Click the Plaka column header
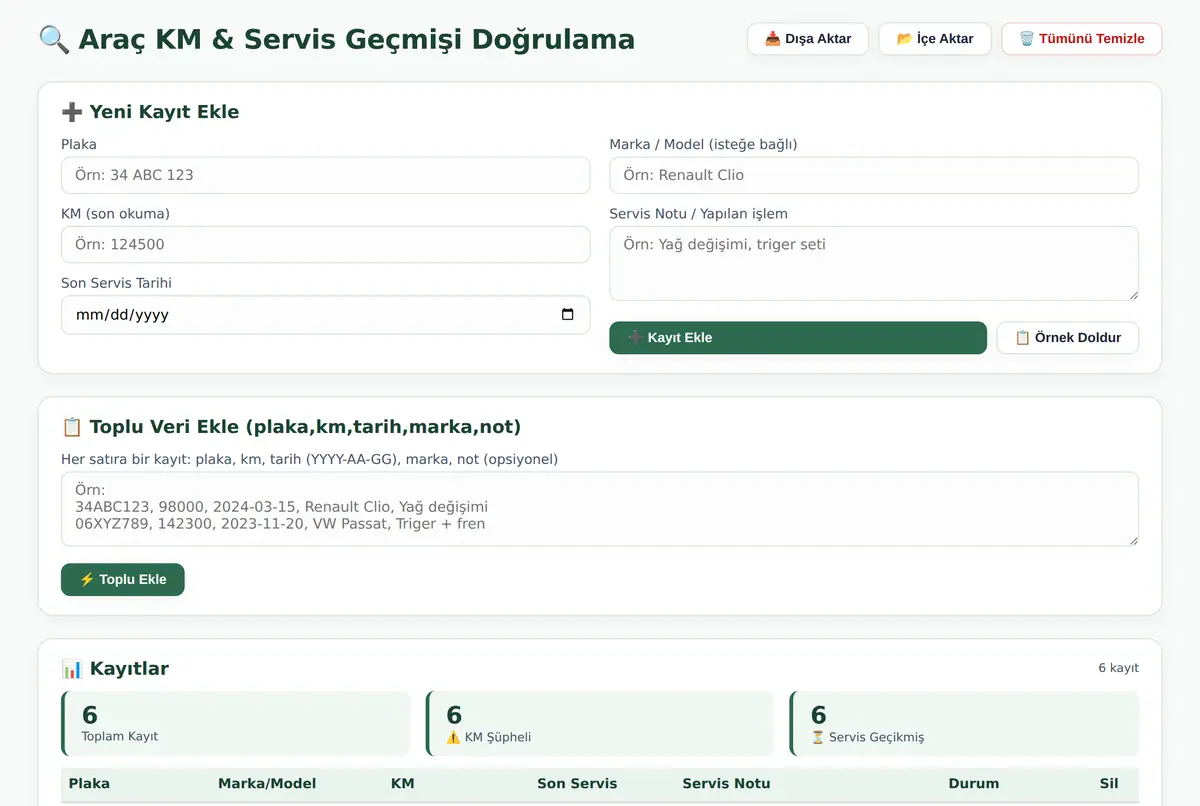Image resolution: width=1200 pixels, height=806 pixels. (89, 783)
